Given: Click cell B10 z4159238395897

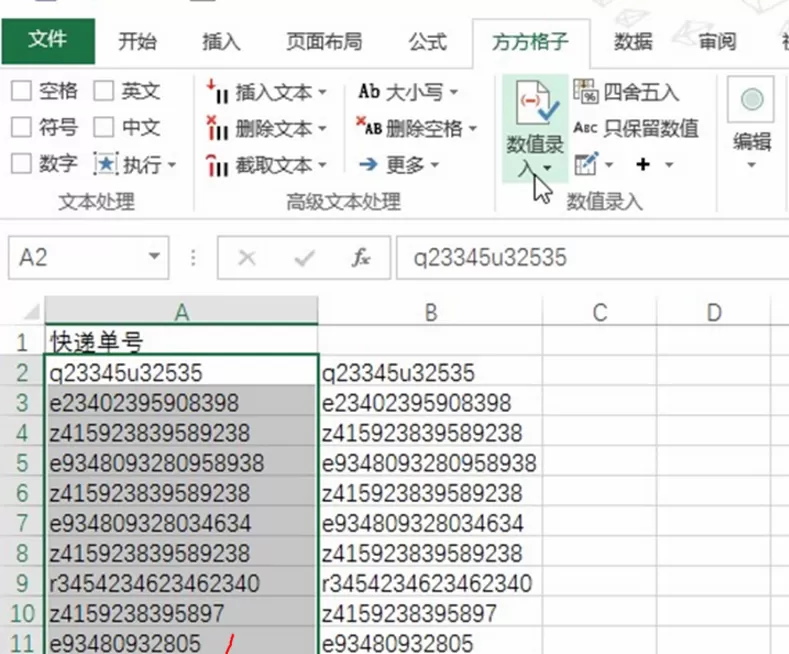Looking at the screenshot, I should (x=431, y=613).
